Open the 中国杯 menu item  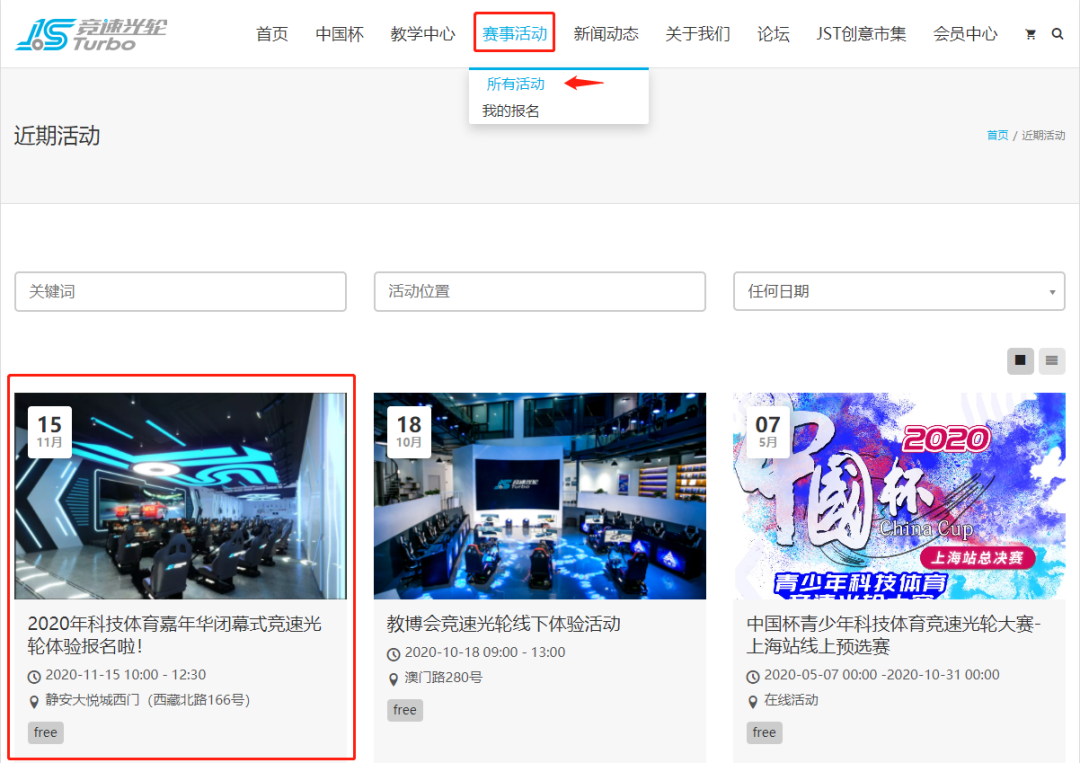tap(340, 34)
